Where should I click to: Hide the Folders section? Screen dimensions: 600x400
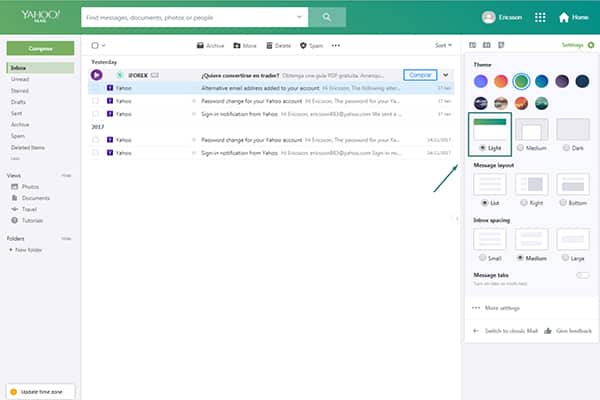point(66,238)
